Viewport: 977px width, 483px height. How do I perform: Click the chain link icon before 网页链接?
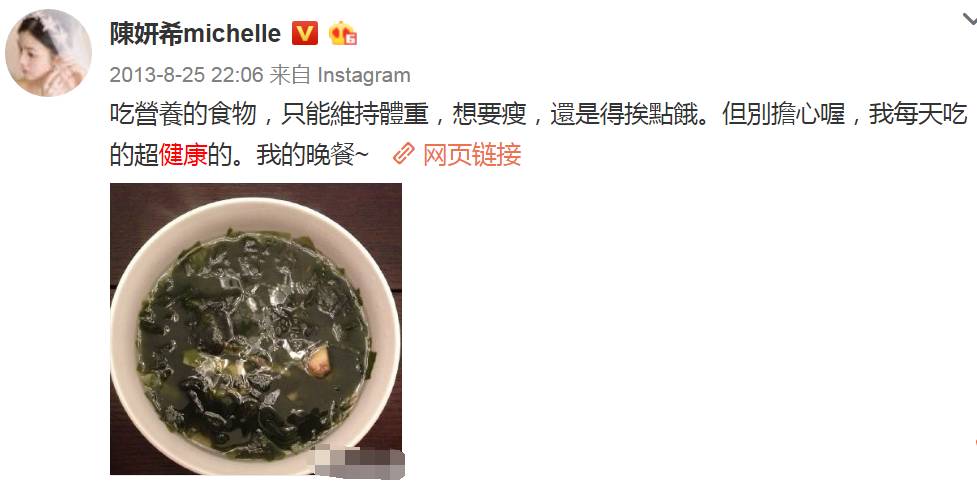pos(404,154)
